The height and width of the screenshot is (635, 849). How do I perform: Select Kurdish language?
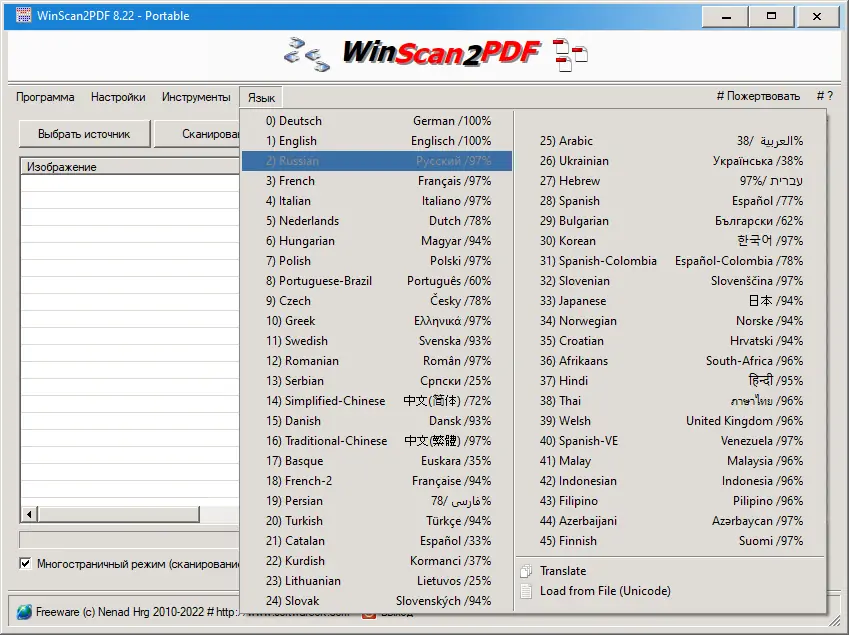click(x=377, y=561)
